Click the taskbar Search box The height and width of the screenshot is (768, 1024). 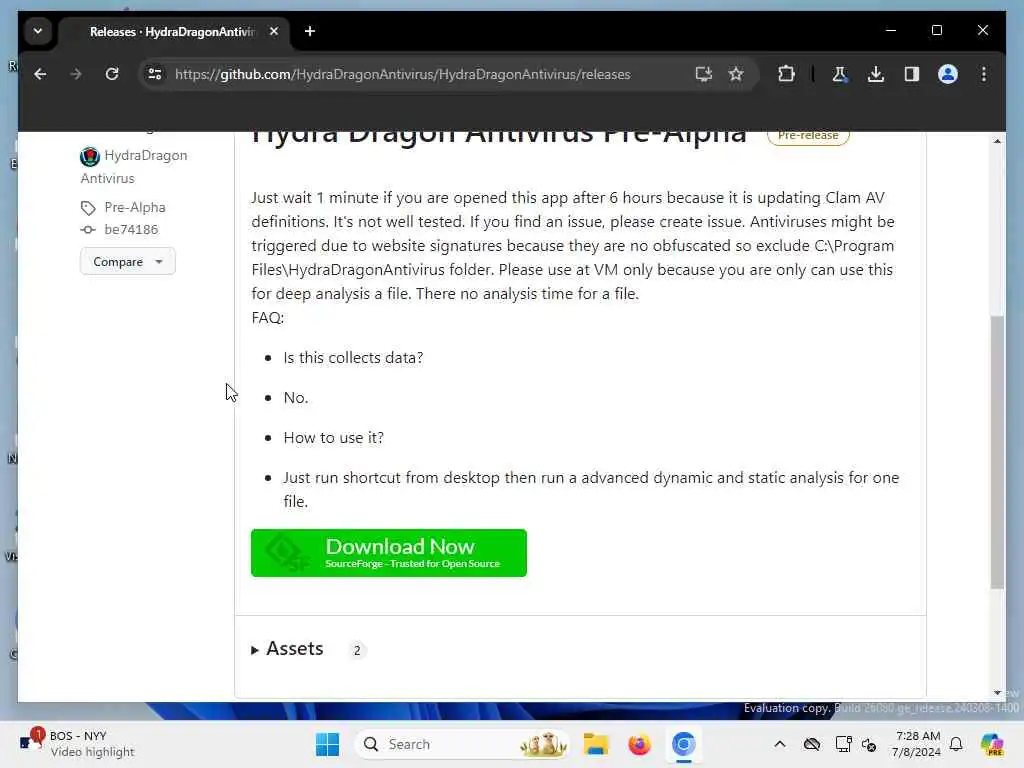pyautogui.click(x=462, y=744)
